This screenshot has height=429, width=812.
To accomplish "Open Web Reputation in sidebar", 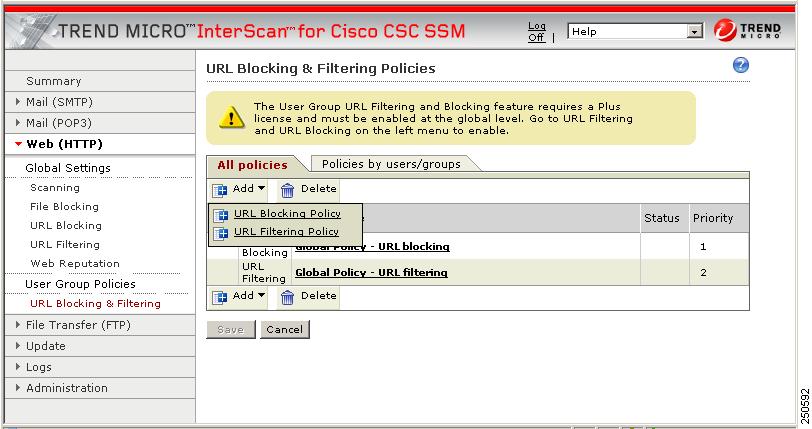I will pos(75,263).
